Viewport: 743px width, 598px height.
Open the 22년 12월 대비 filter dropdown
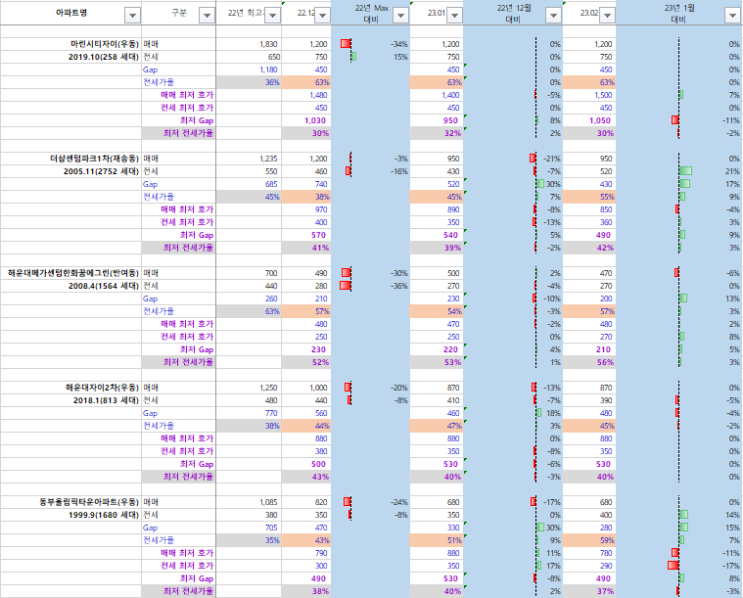553,16
